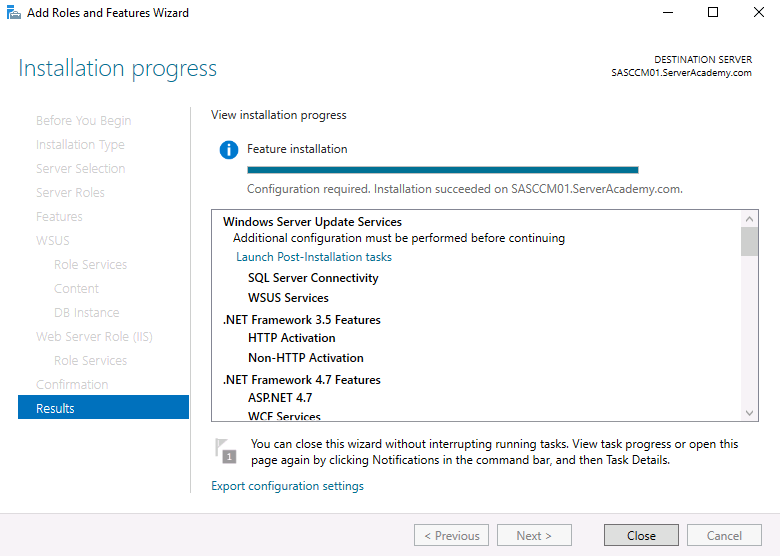Go to Server Roles step

tap(70, 192)
